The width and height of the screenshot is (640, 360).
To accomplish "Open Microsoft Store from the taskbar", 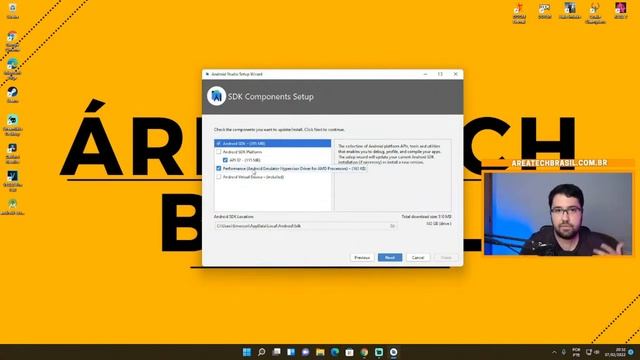I will (350, 352).
